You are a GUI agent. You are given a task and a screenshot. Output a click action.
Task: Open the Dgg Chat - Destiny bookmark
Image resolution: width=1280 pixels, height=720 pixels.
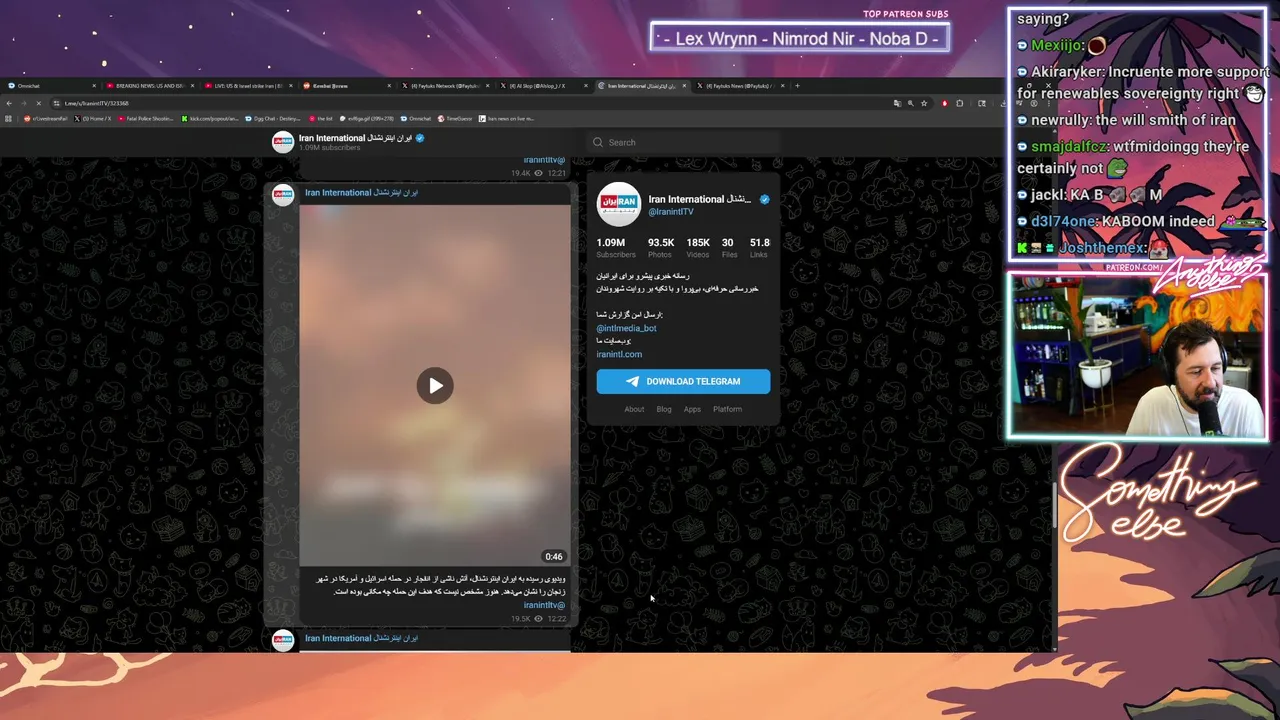pyautogui.click(x=273, y=119)
